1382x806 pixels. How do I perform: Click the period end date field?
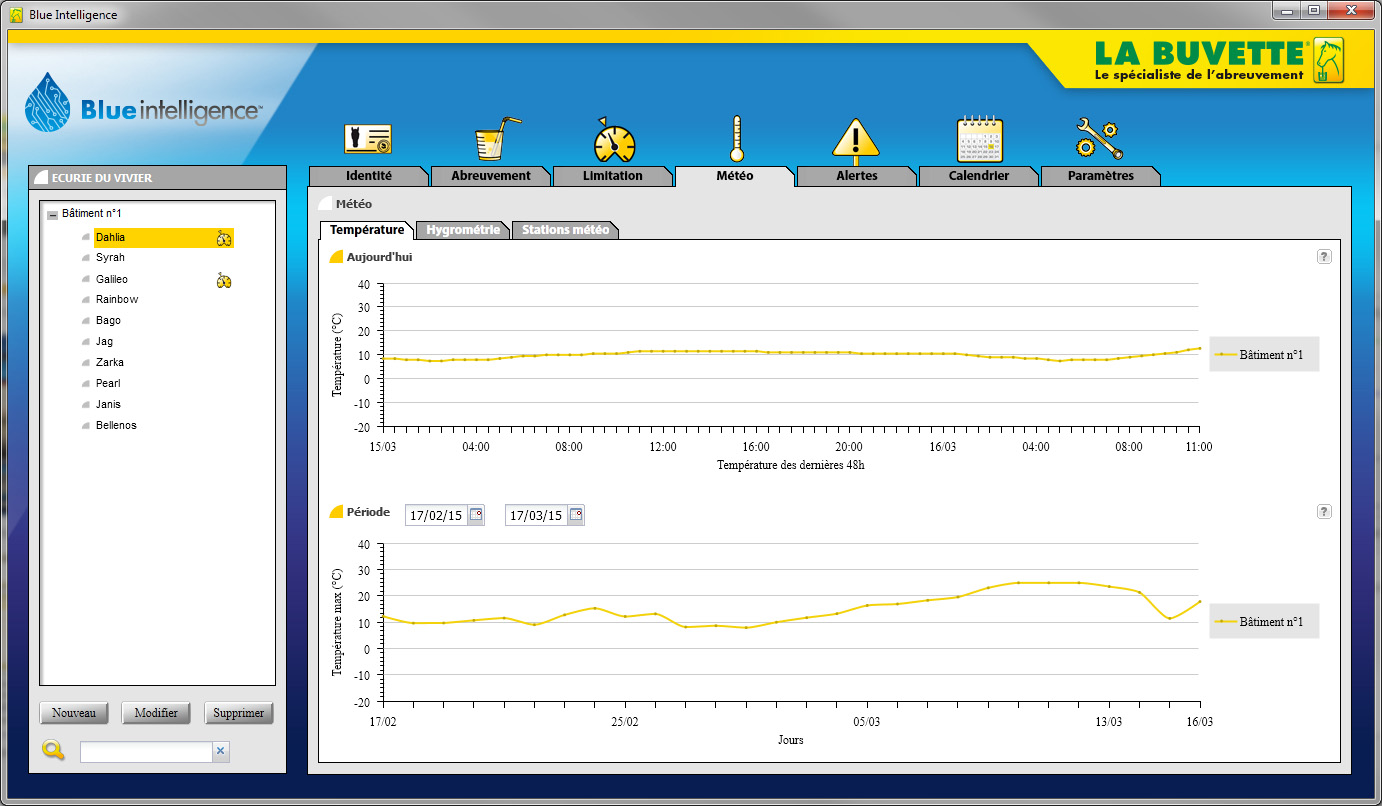click(x=537, y=515)
